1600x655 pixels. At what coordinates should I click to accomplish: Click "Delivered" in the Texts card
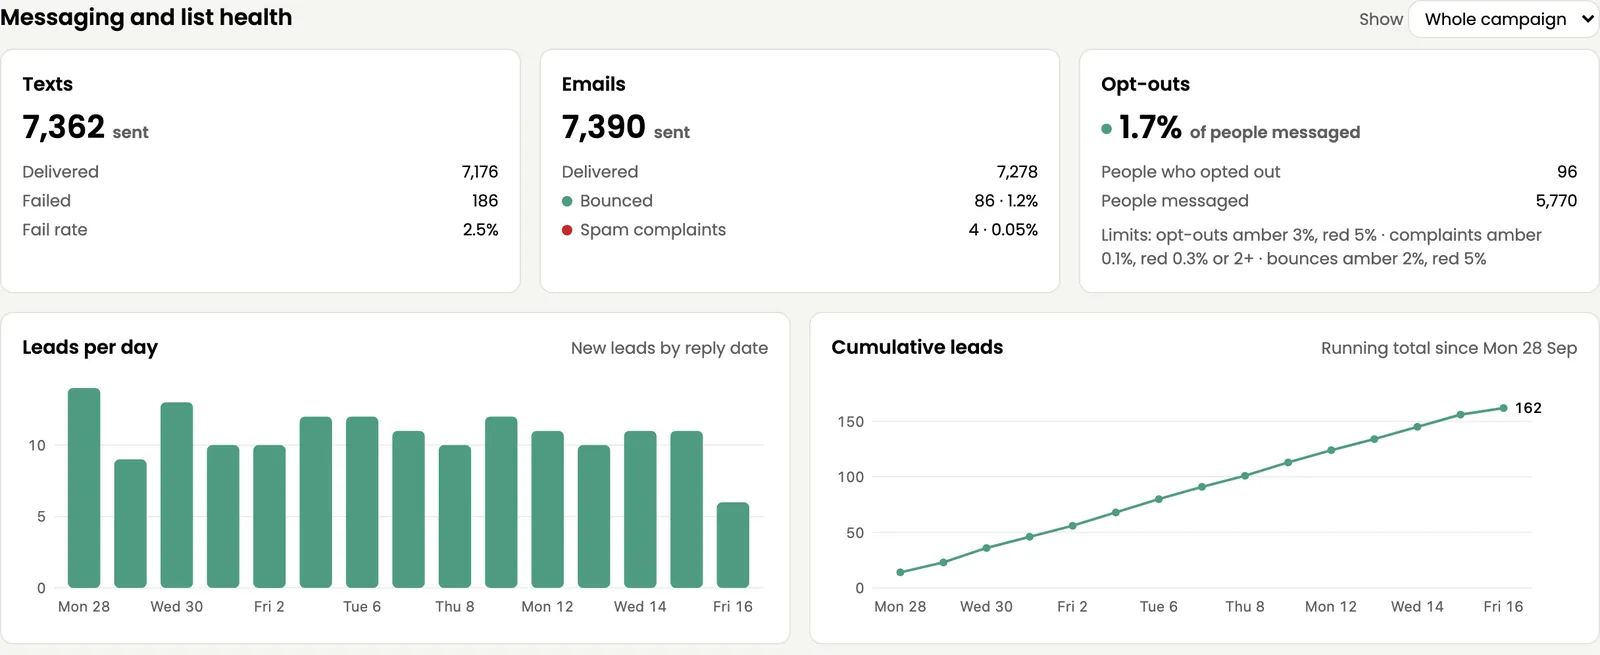coord(61,172)
